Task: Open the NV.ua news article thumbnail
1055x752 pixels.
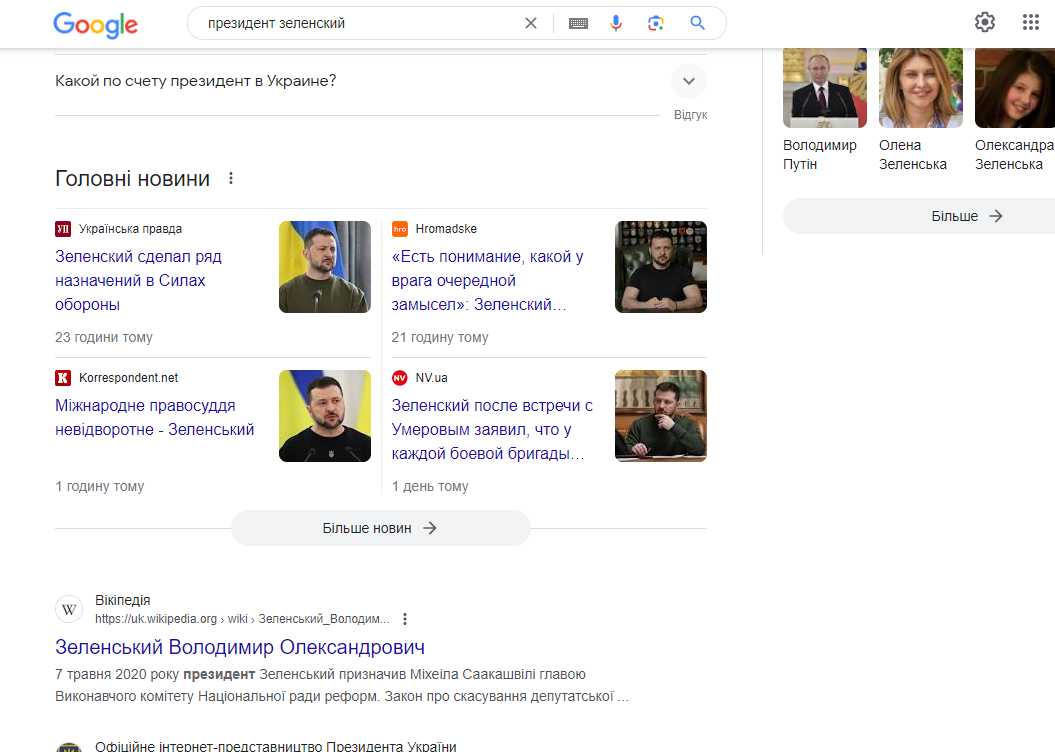Action: coord(660,416)
